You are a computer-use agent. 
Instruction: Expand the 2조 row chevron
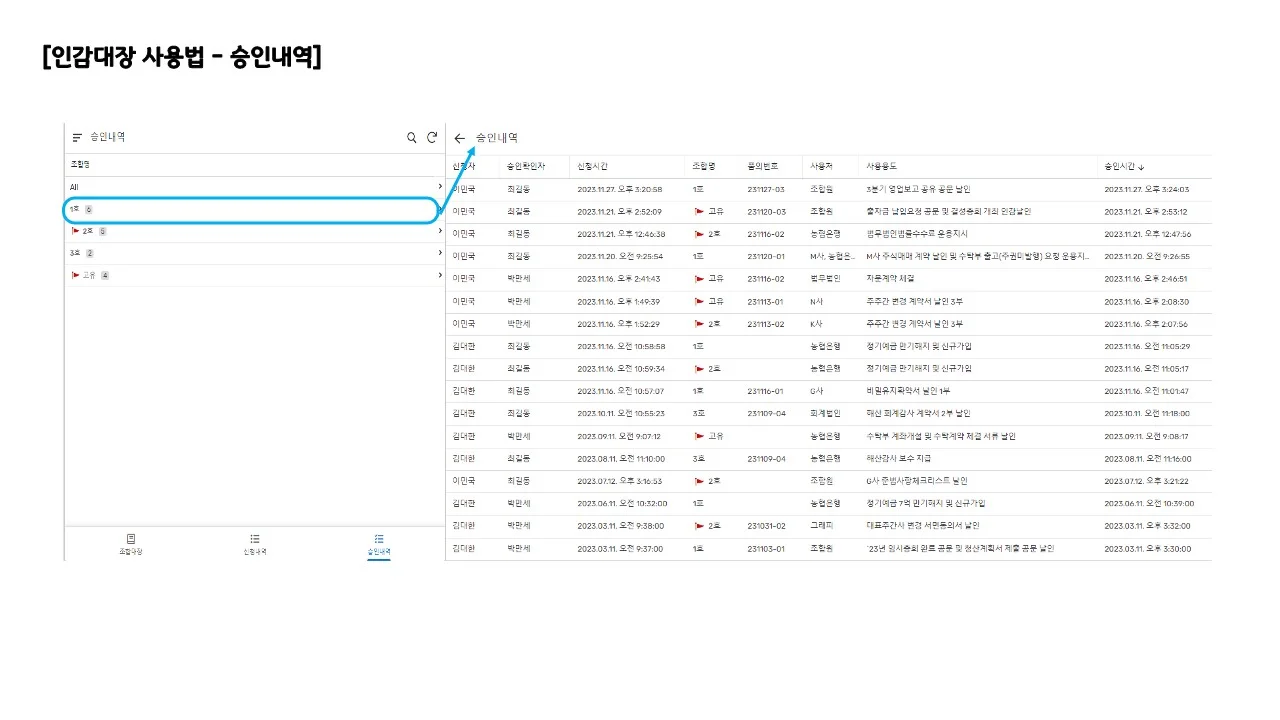[439, 231]
